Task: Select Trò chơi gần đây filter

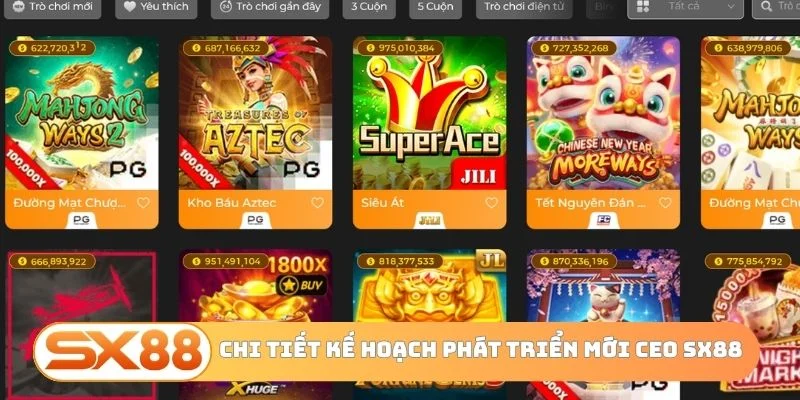Action: click(270, 7)
